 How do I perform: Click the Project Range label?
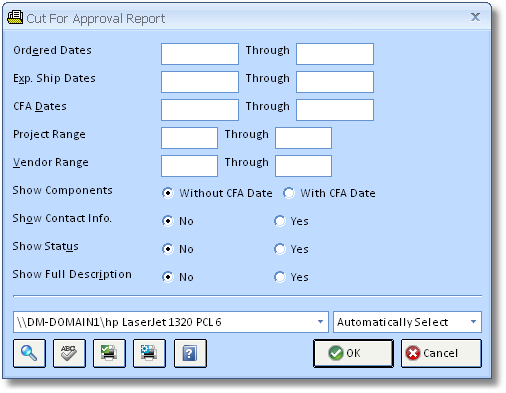pos(49,135)
